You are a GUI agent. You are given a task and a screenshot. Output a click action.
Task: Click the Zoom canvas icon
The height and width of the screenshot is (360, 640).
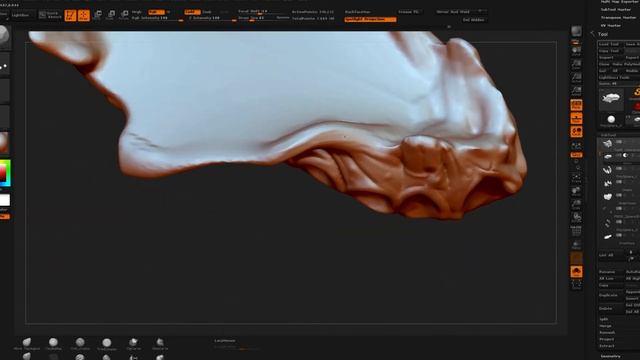tap(576, 64)
